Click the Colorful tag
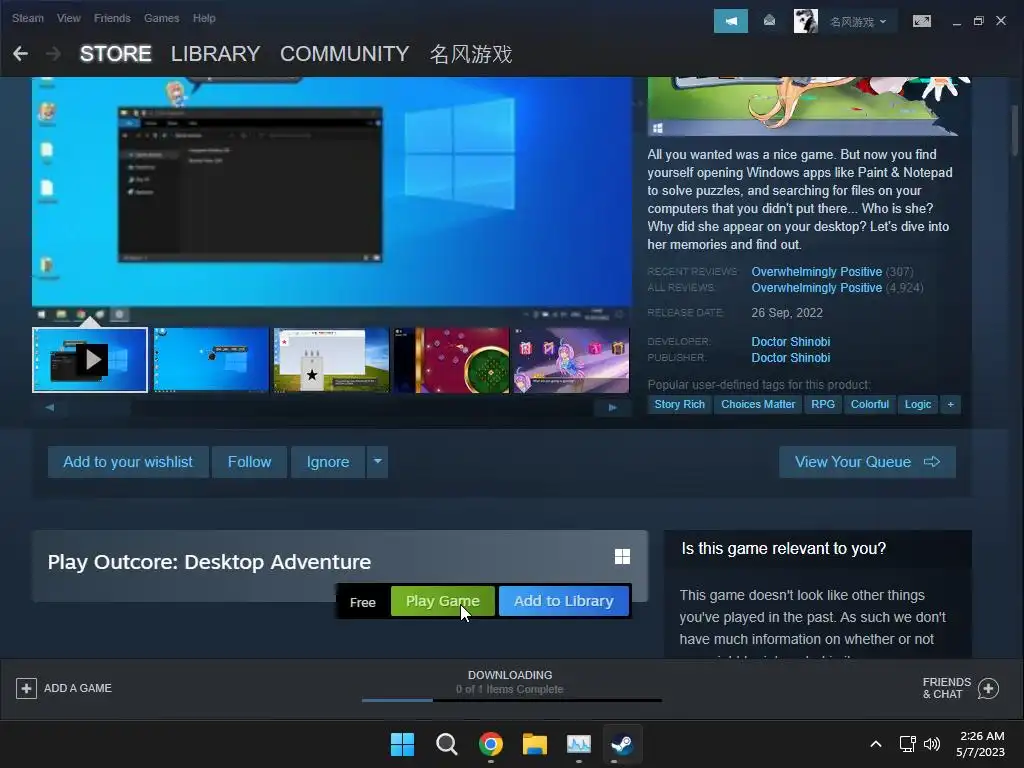1024x768 pixels. coord(869,404)
